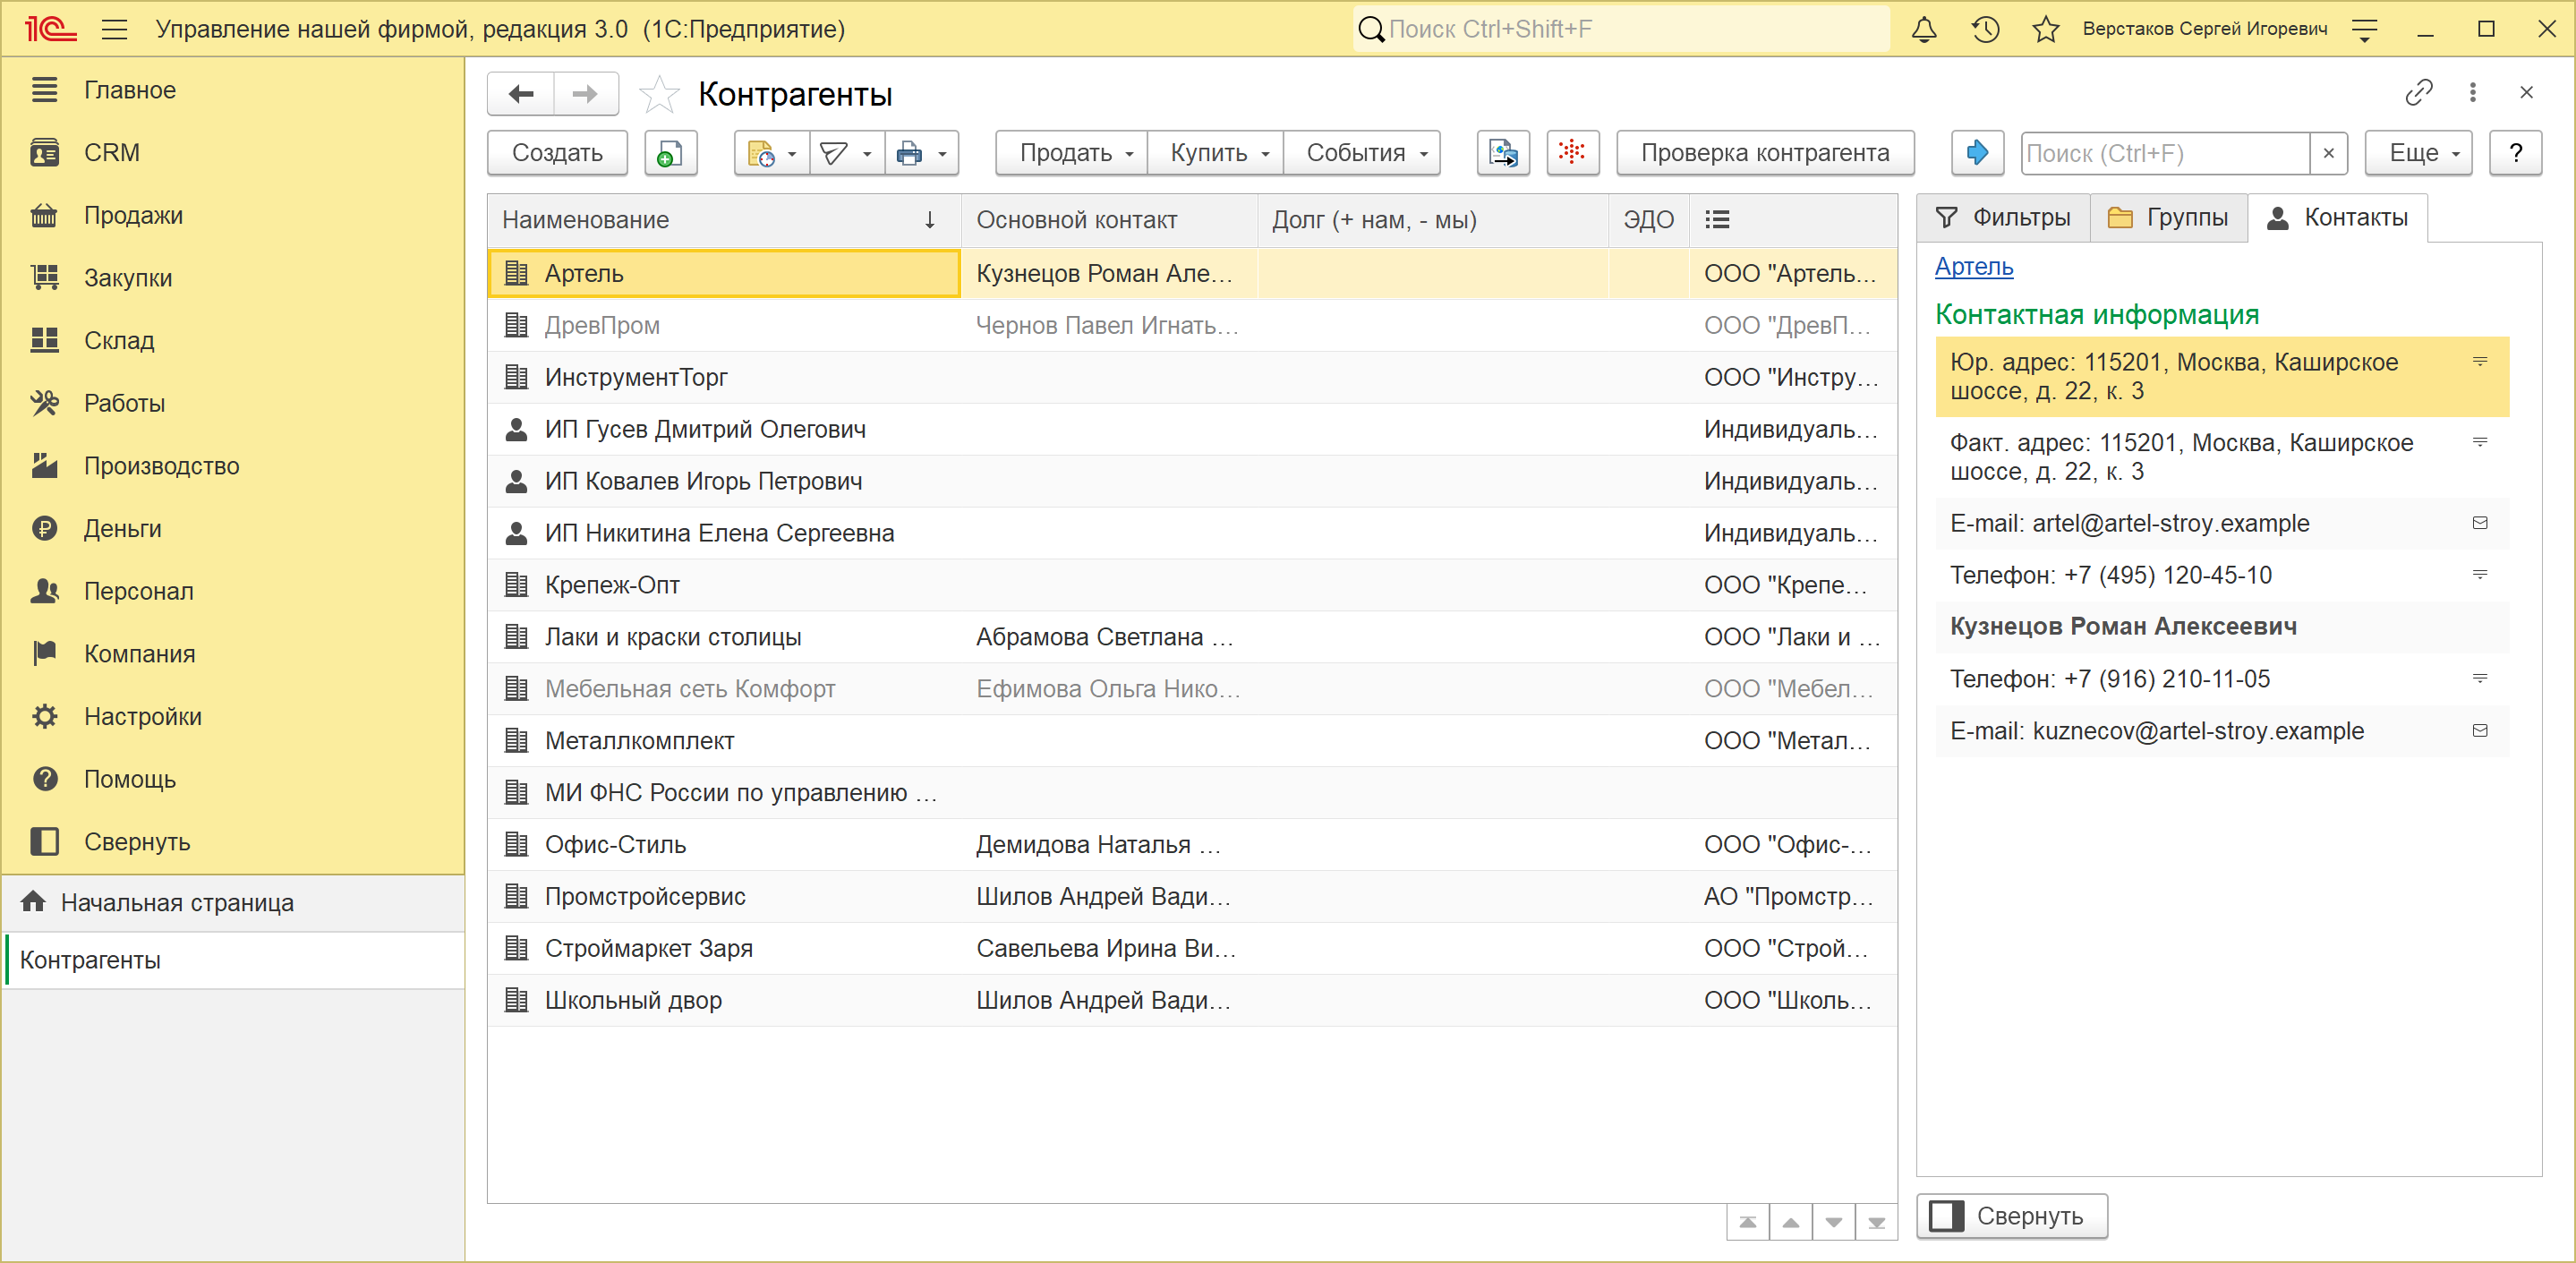Select the ИнструментТорг row
Screen dimensions: 2576x1263
pyautogui.click(x=1192, y=378)
